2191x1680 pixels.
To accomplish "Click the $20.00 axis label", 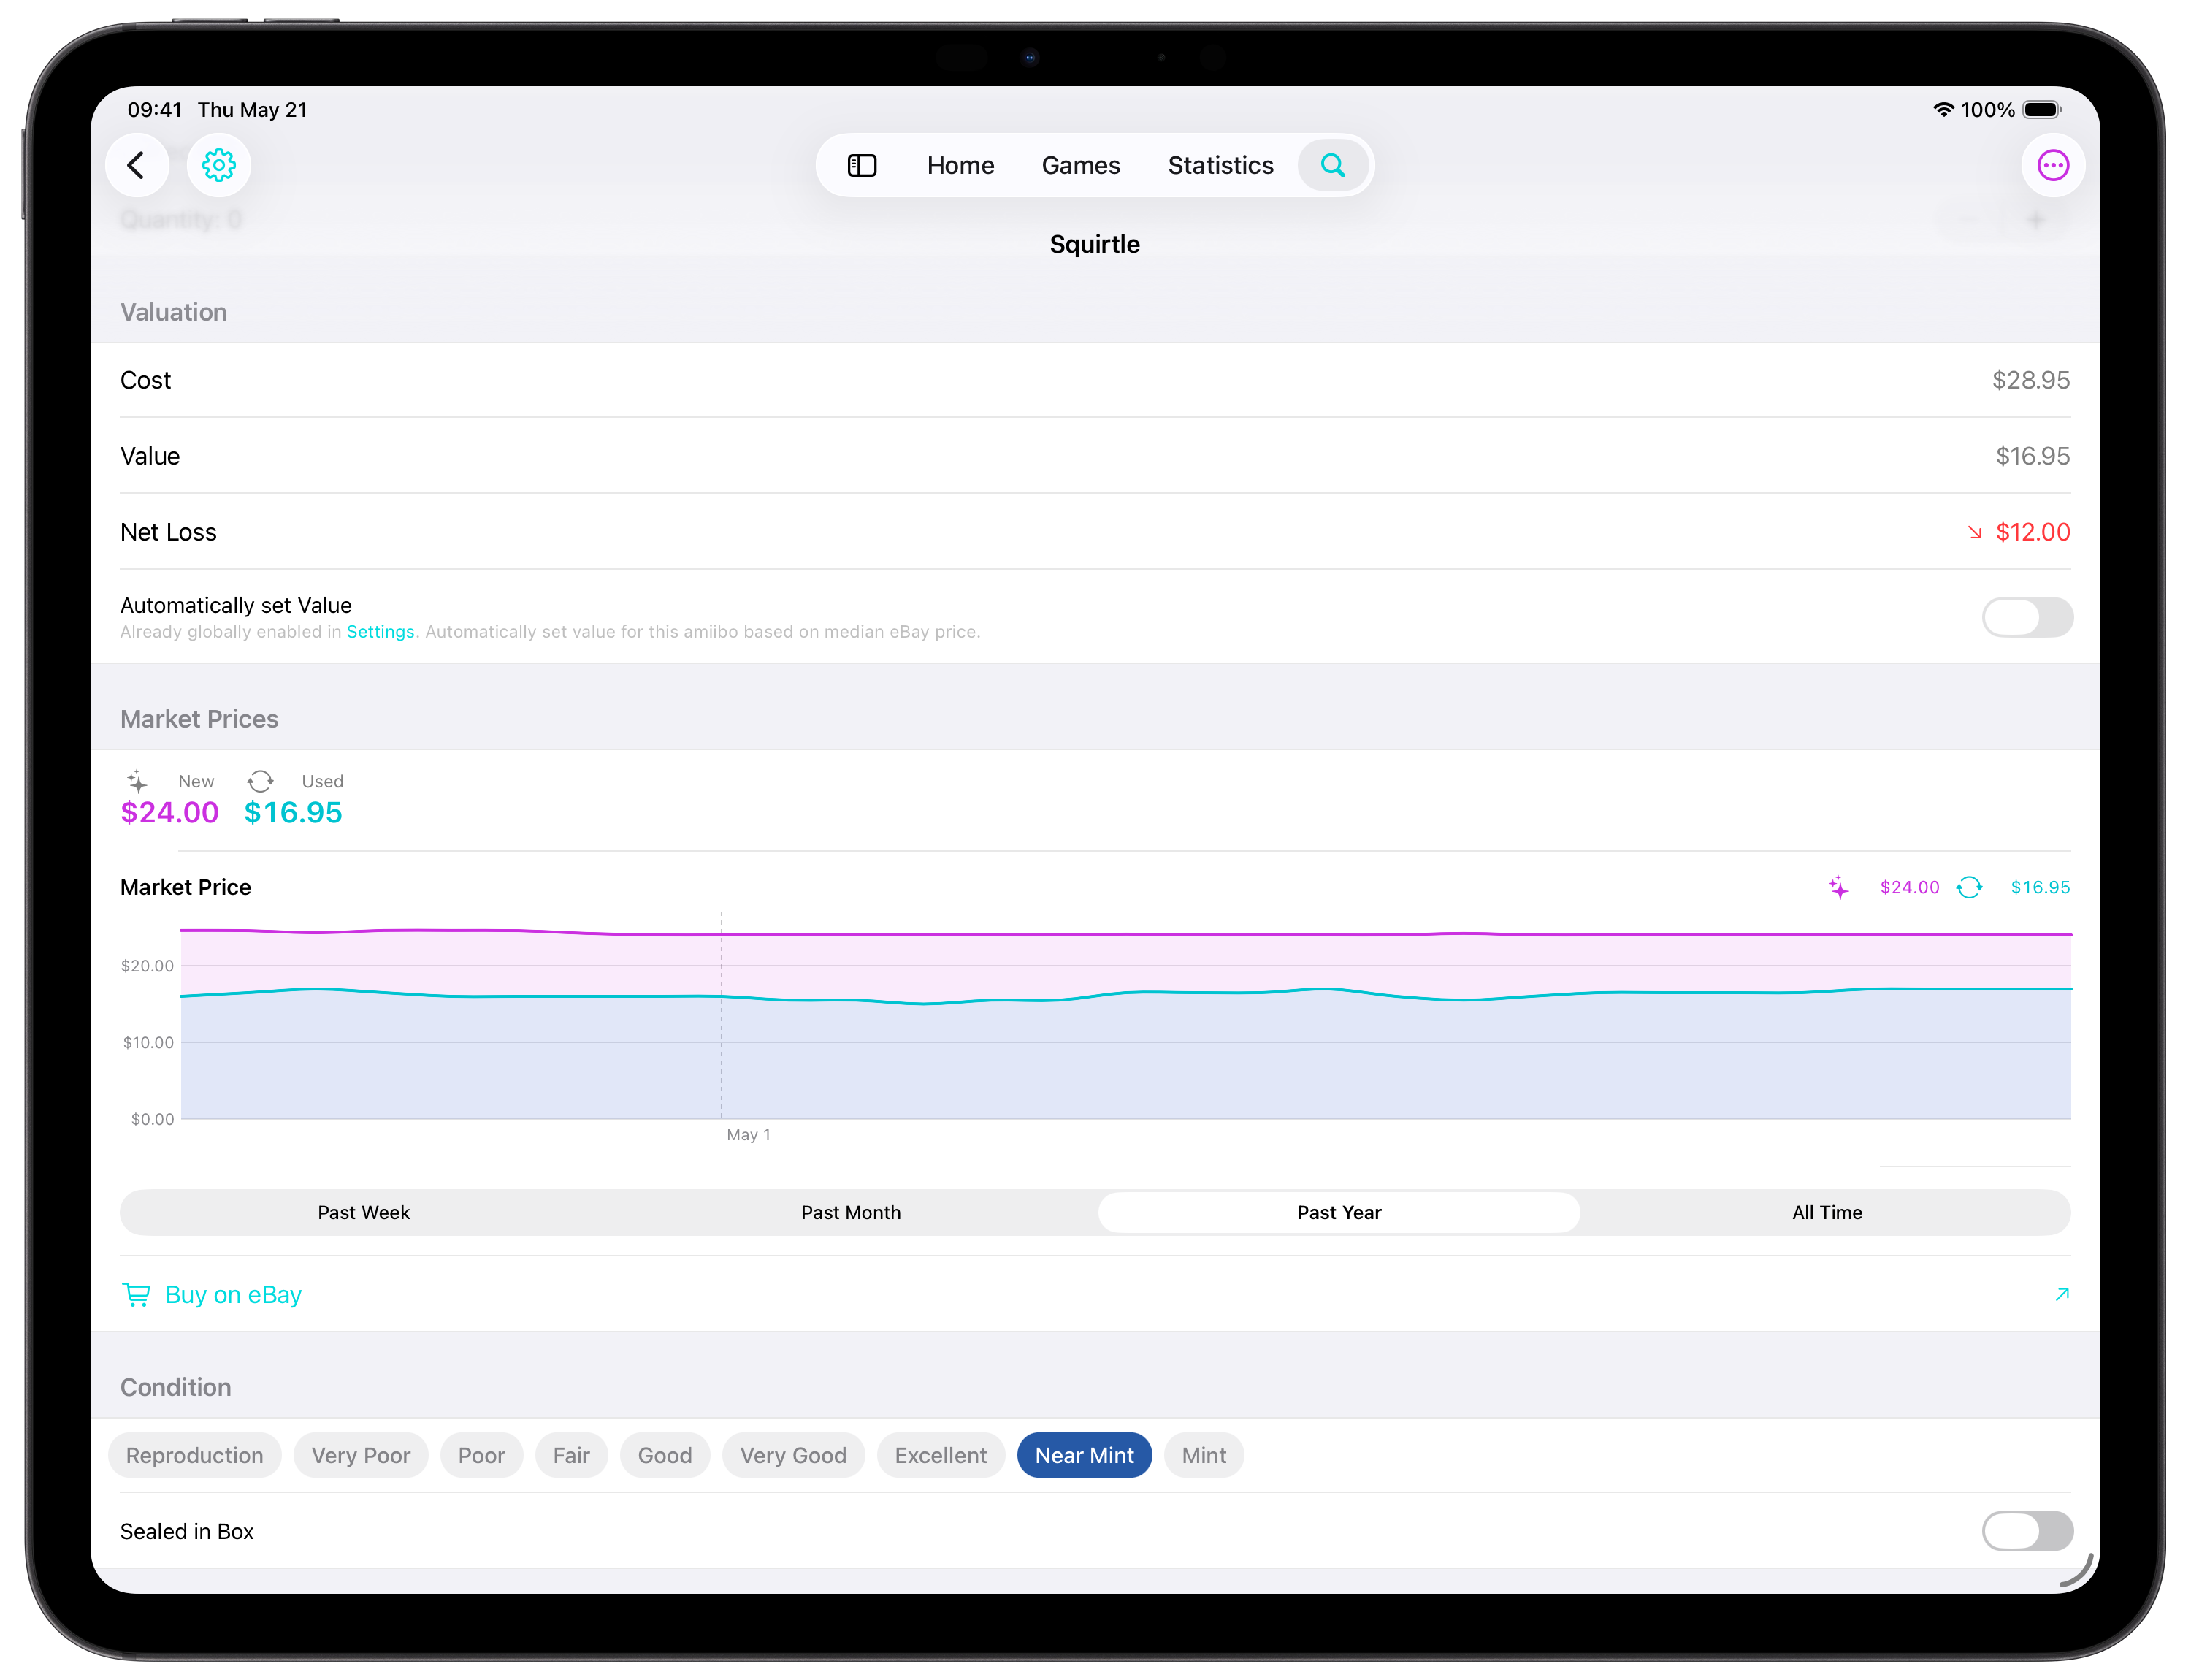I will click(147, 966).
